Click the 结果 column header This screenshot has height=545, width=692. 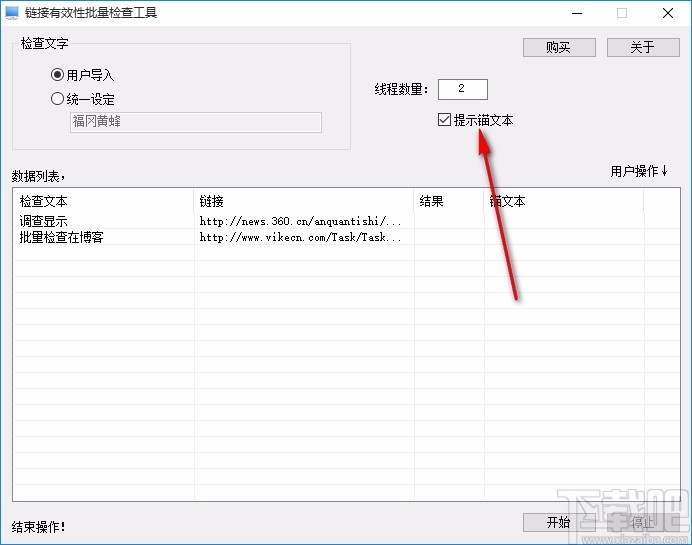[x=449, y=201]
